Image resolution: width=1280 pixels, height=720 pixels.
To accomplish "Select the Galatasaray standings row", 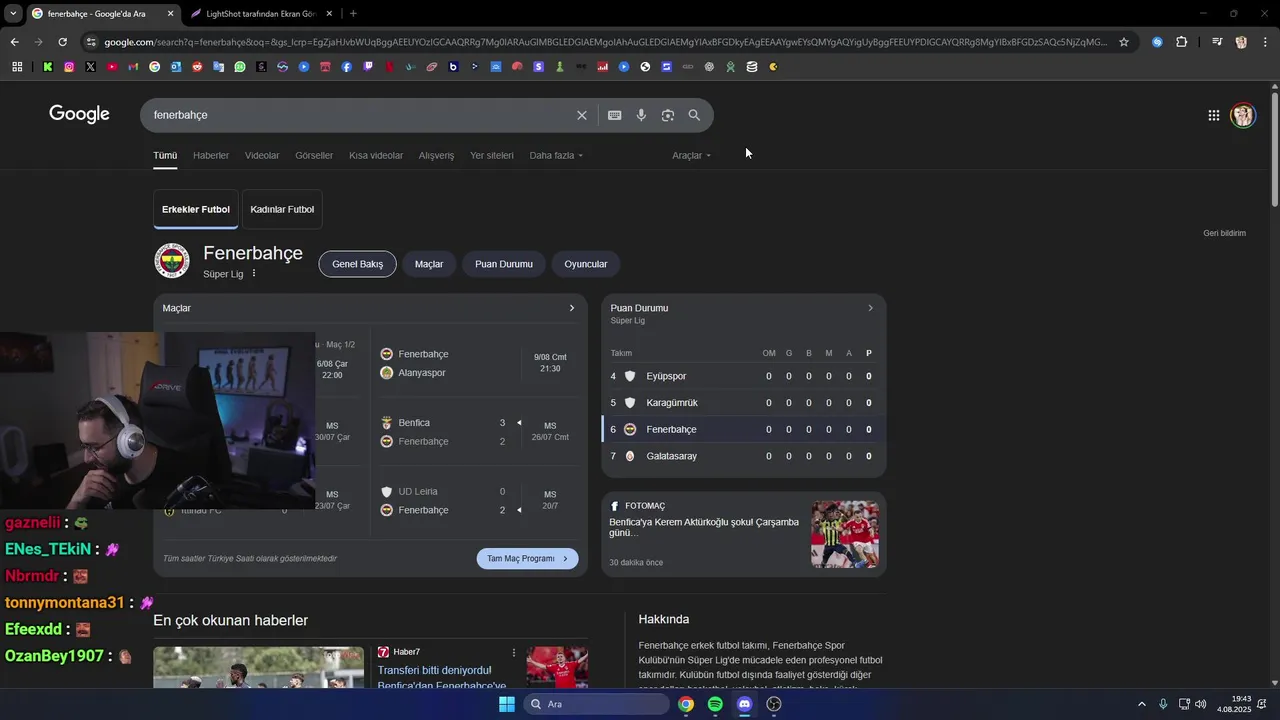I will pos(743,456).
